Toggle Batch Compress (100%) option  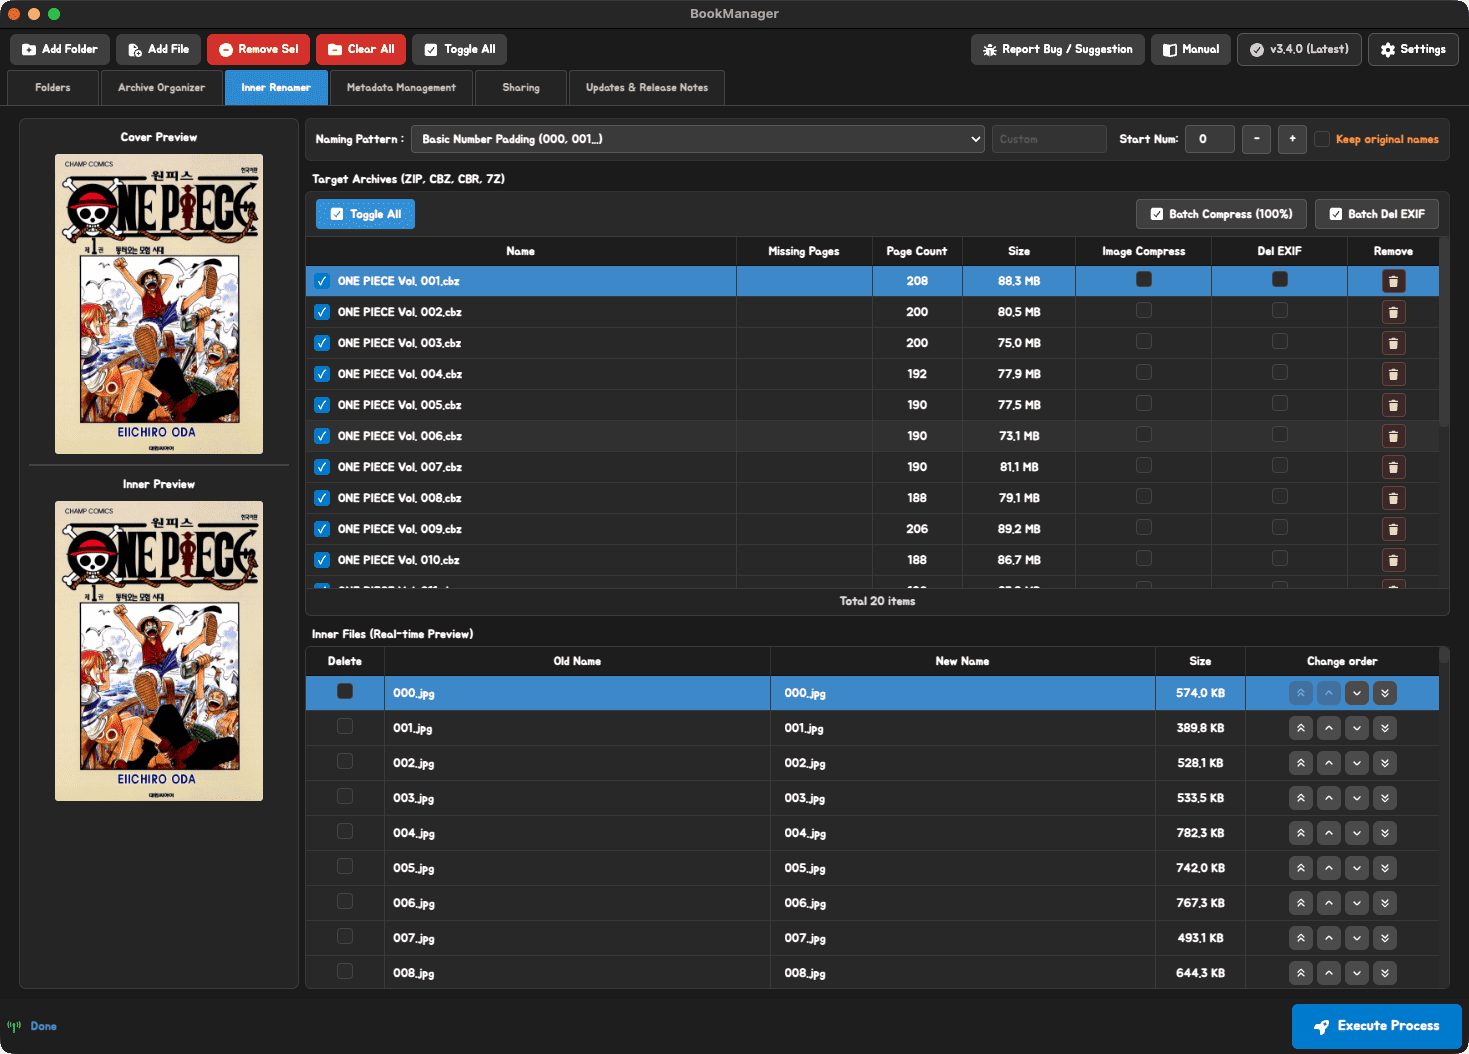tap(1221, 214)
